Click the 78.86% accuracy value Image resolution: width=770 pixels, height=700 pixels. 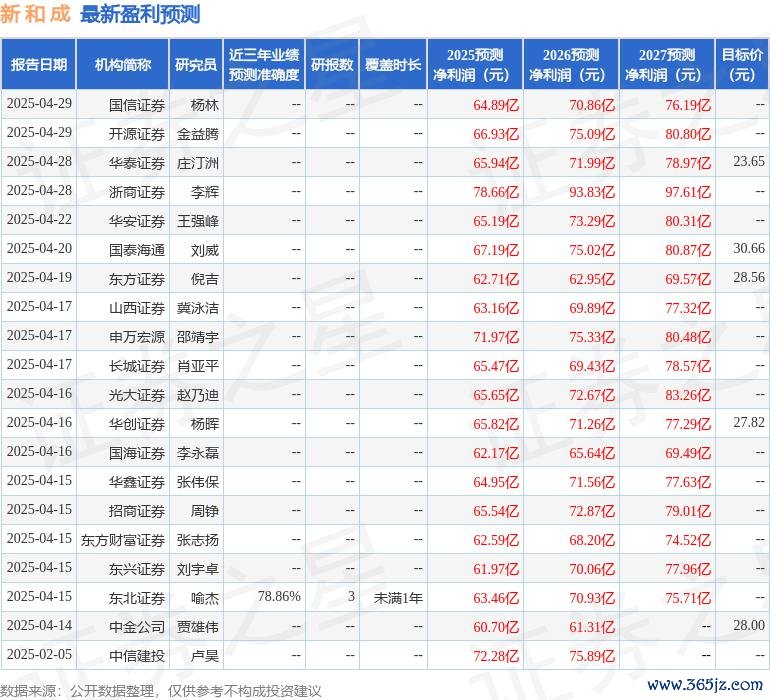click(279, 596)
